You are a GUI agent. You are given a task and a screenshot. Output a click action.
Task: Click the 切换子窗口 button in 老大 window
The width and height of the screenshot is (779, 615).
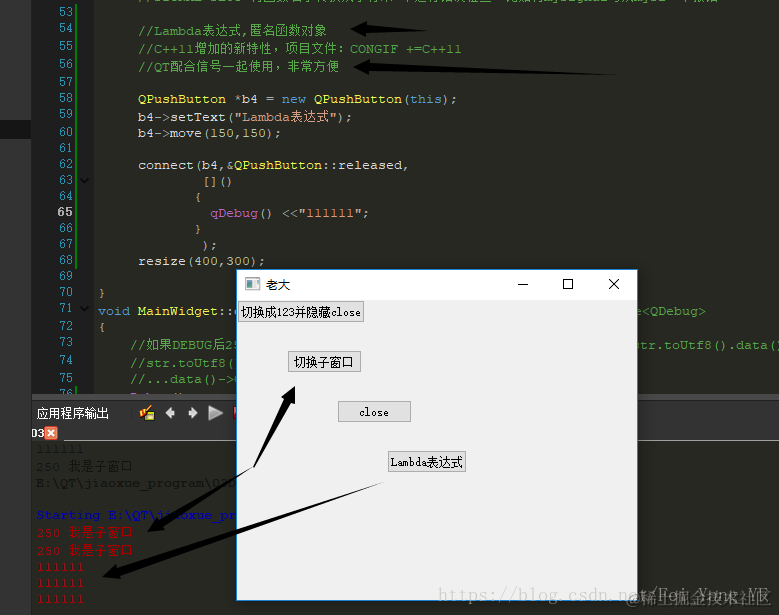point(324,362)
